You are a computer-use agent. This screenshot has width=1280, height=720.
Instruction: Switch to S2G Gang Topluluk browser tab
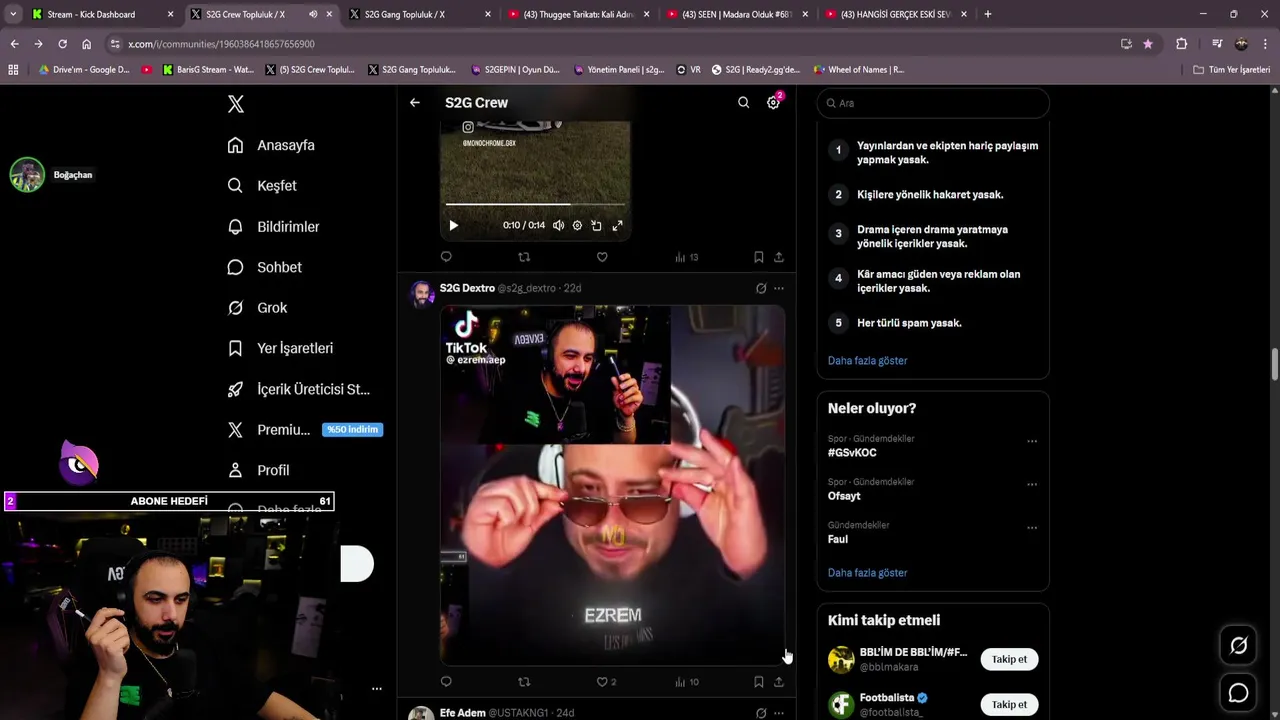point(419,14)
